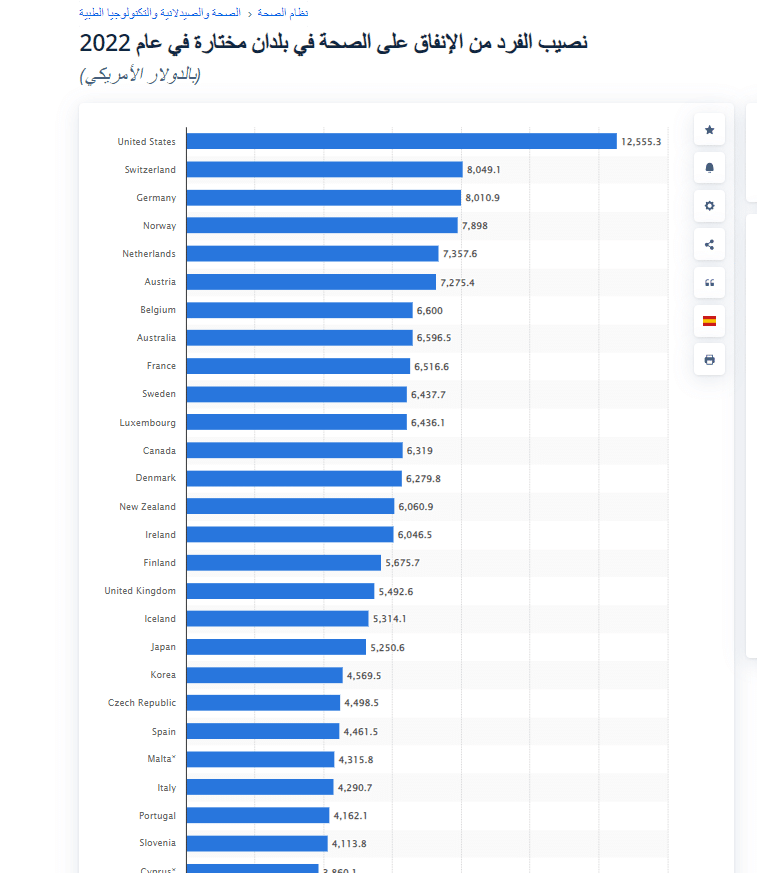Select the 12,555.3 value label

(x=641, y=141)
